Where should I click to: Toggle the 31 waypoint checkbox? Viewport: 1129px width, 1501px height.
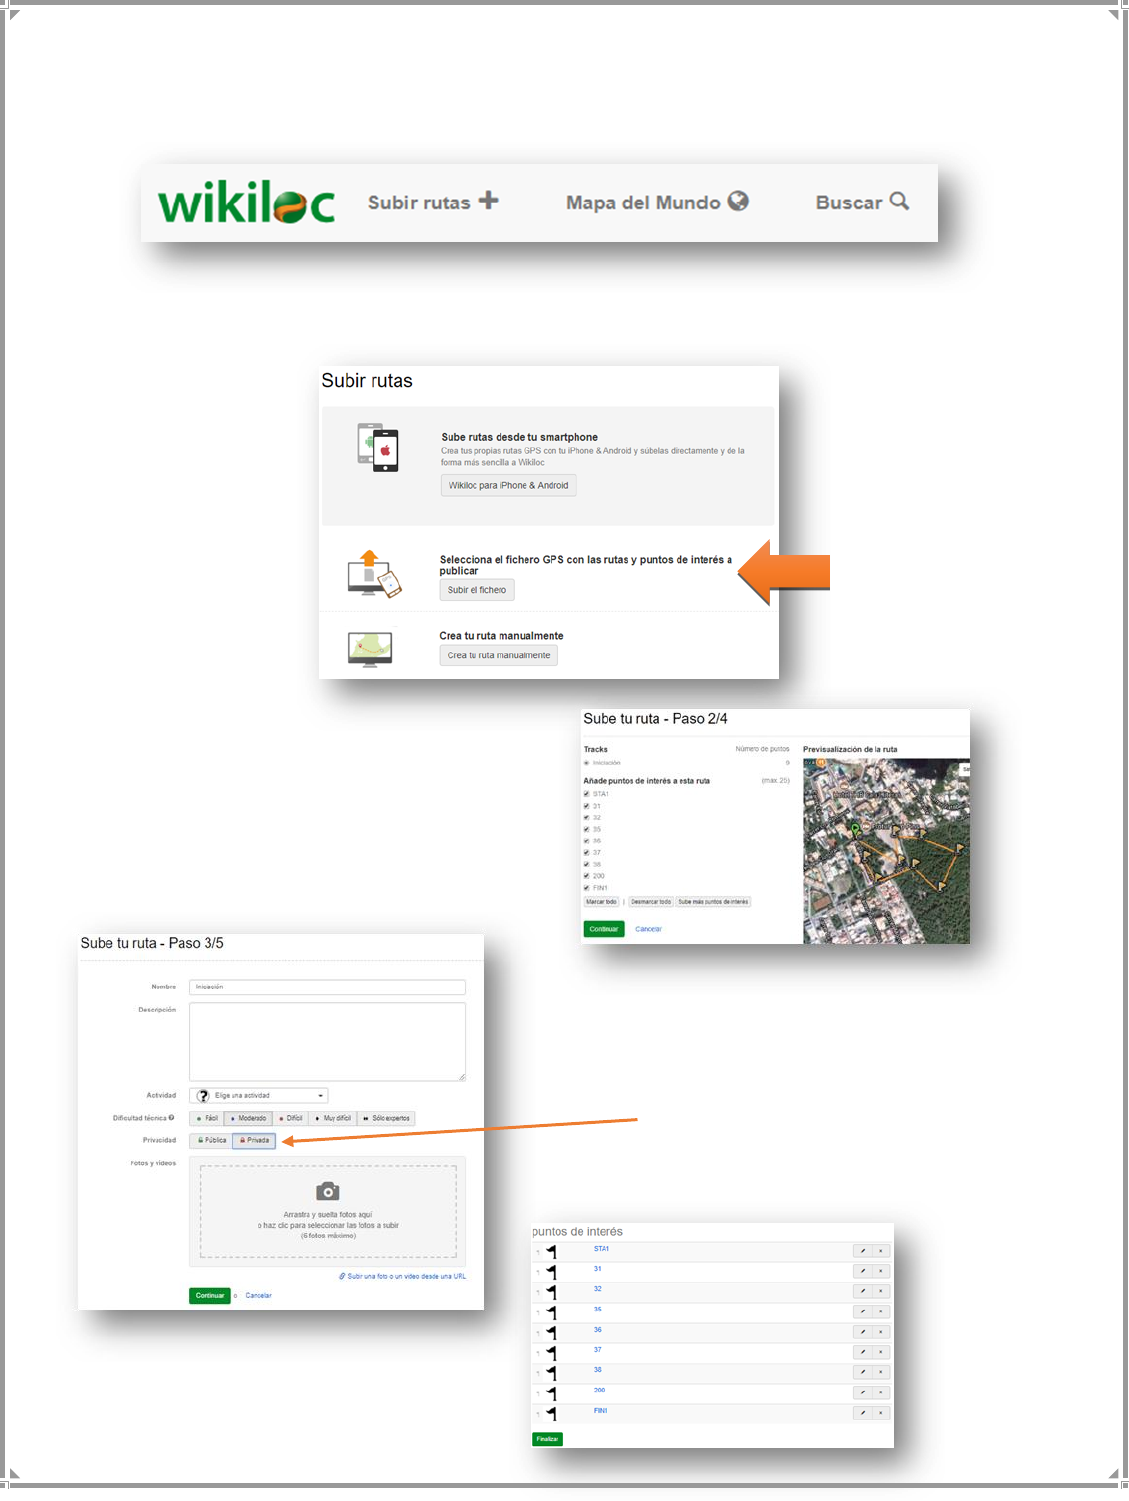(x=587, y=806)
